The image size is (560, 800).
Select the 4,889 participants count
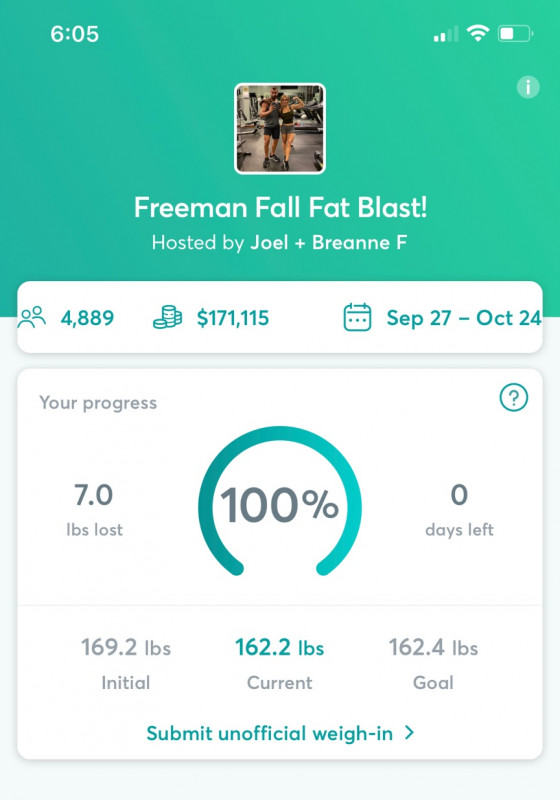pyautogui.click(x=87, y=318)
